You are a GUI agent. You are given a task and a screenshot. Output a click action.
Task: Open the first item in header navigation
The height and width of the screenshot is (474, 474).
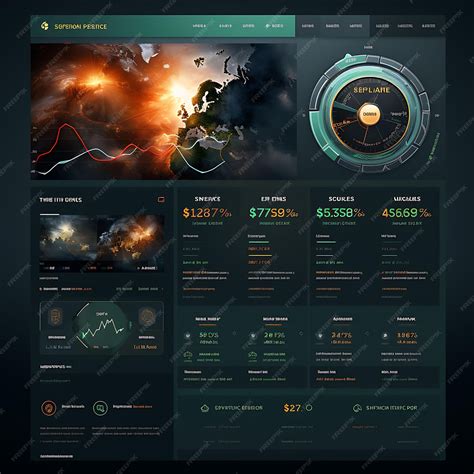coord(199,26)
